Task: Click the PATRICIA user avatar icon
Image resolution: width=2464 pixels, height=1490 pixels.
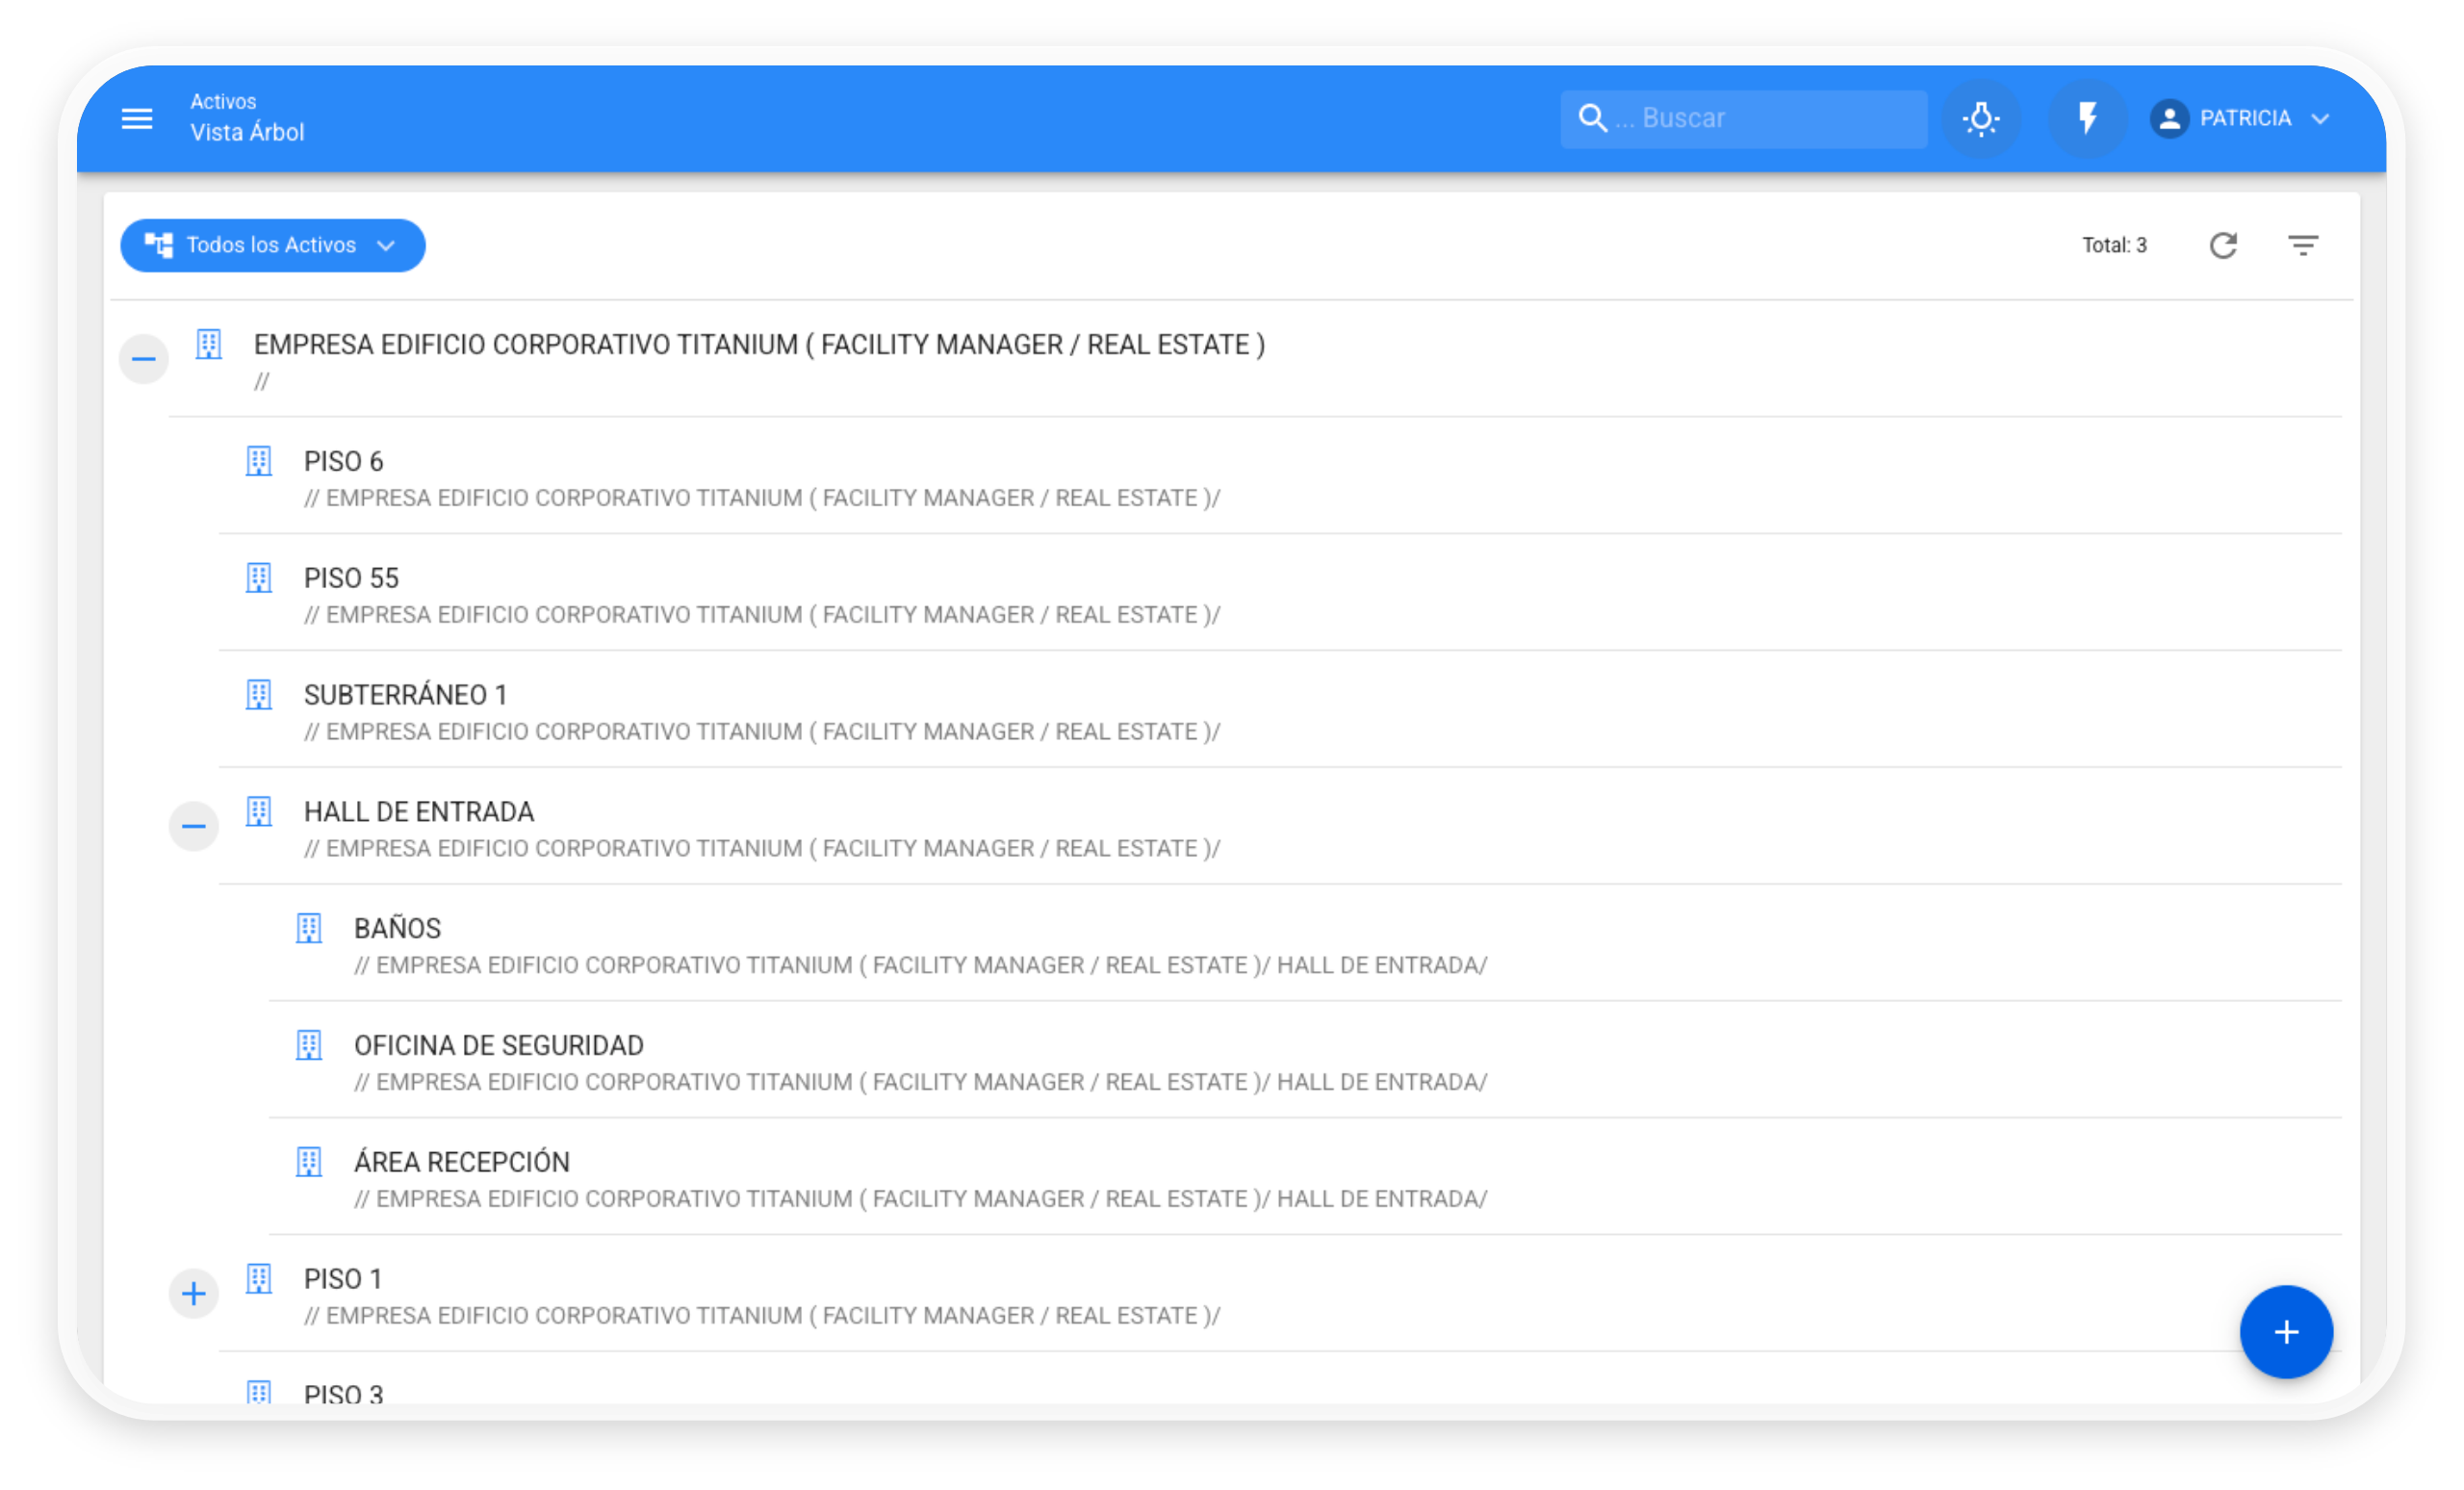Action: click(x=2169, y=119)
